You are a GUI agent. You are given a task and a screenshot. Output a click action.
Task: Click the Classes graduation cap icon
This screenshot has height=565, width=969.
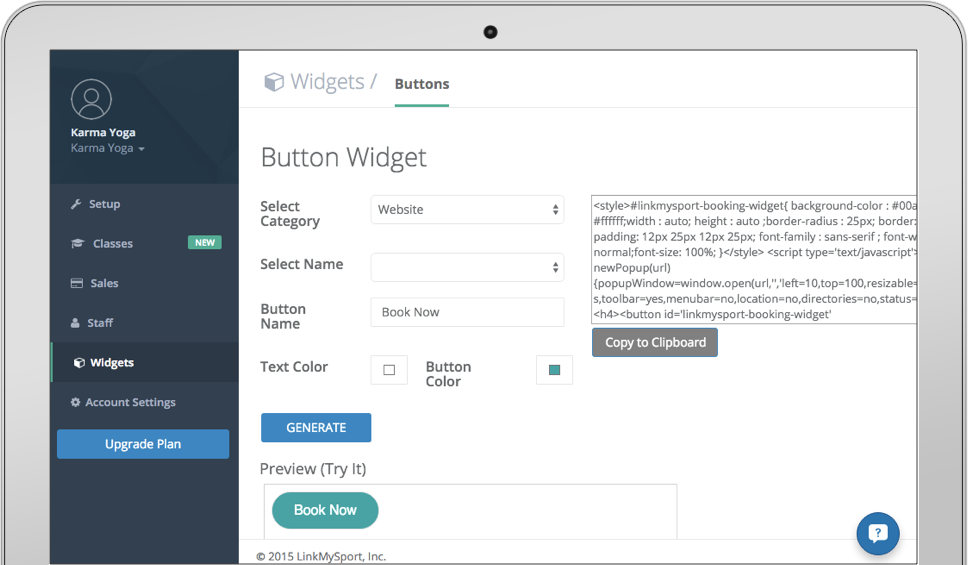[x=77, y=244]
